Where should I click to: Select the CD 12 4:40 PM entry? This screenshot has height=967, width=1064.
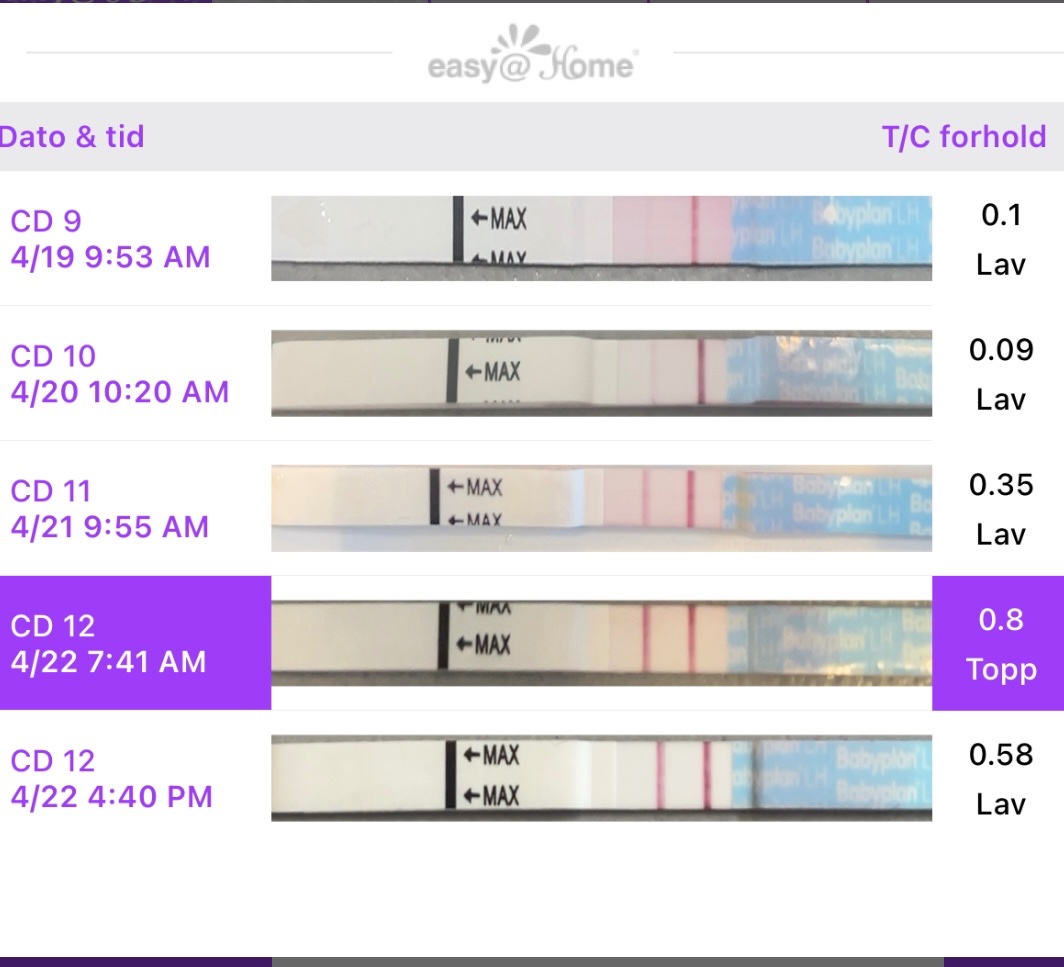pos(111,779)
